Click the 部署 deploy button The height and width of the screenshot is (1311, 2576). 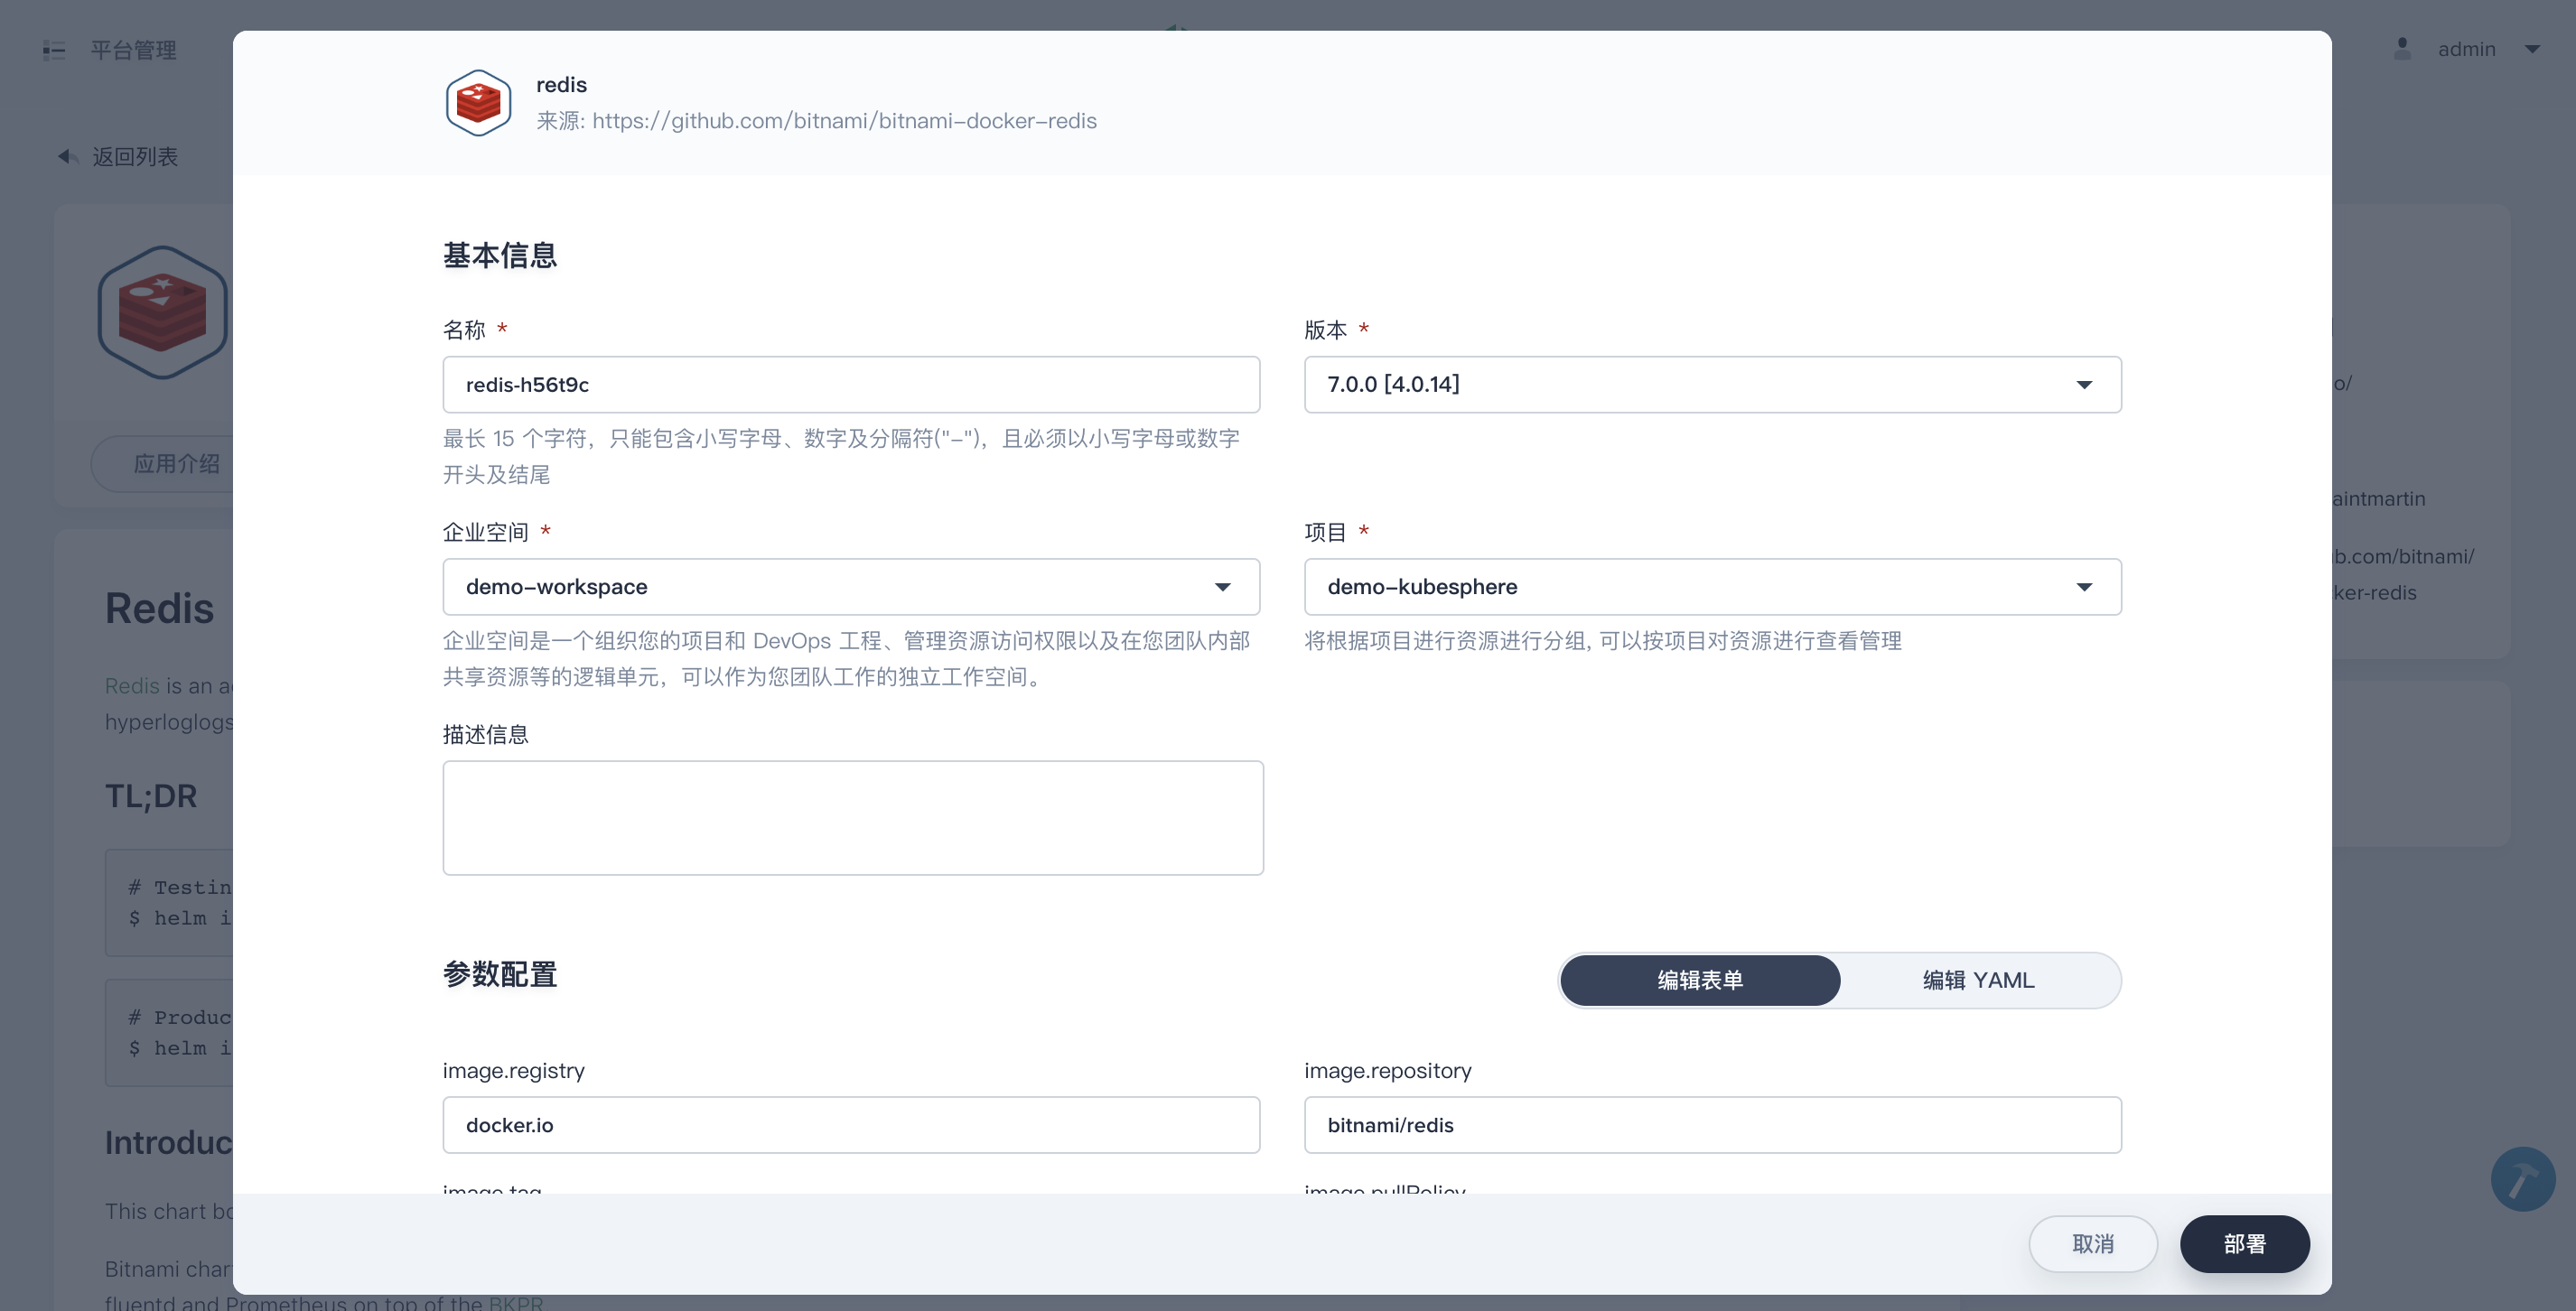click(x=2244, y=1244)
